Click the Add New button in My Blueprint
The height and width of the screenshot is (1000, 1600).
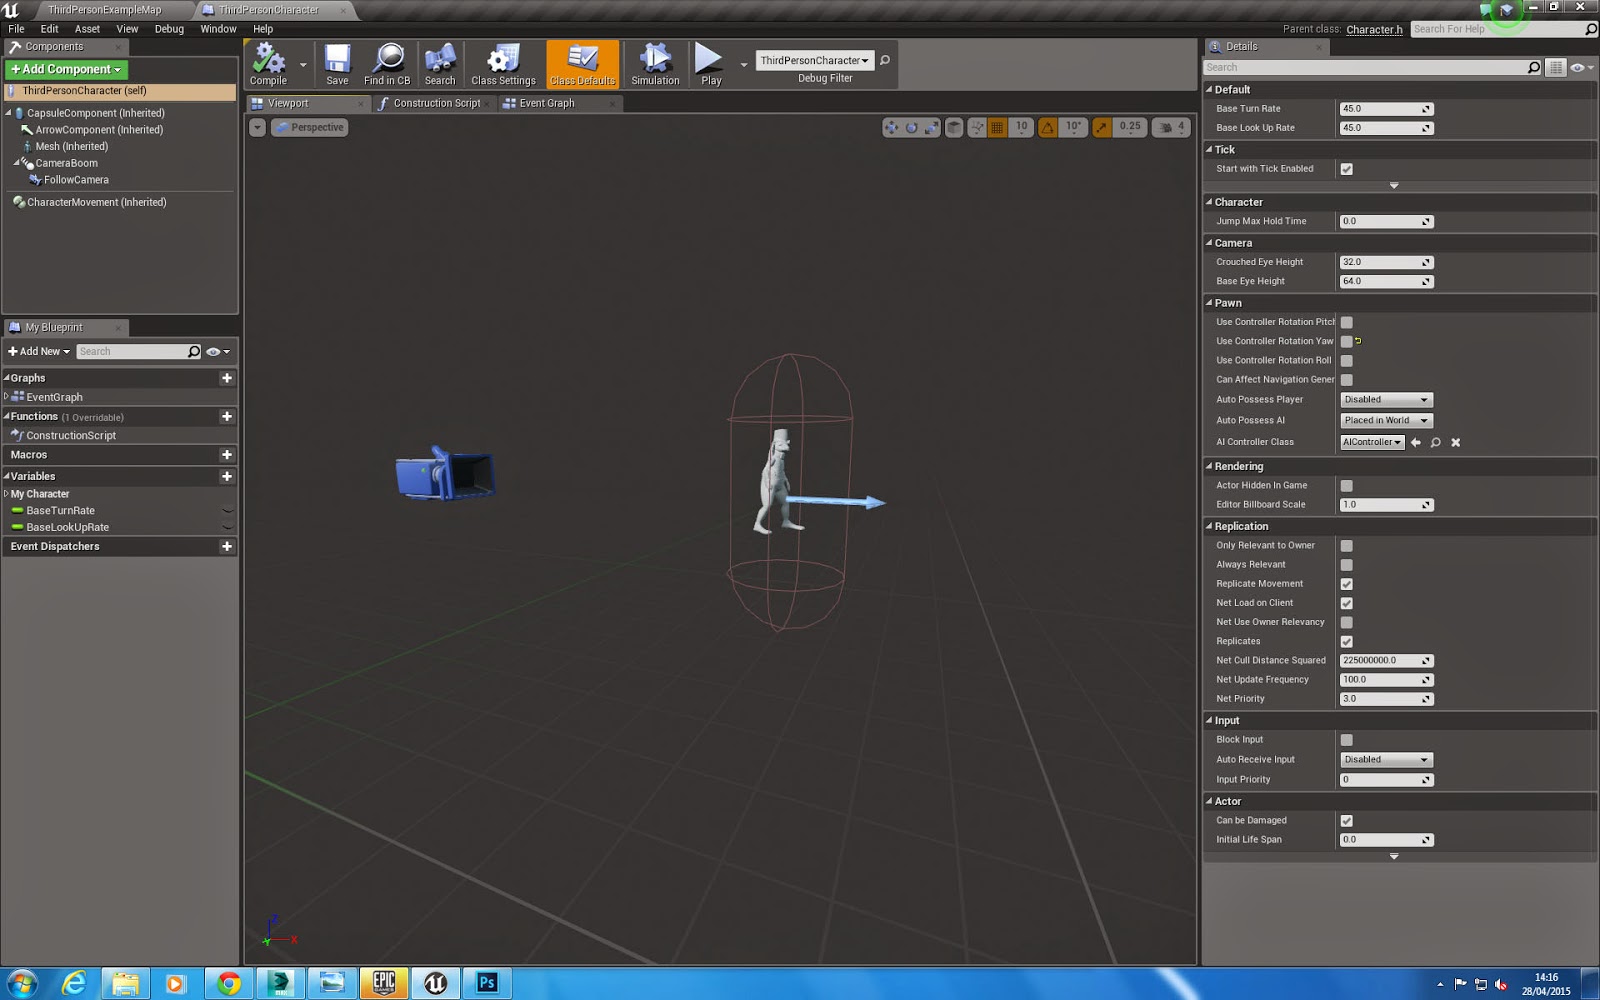(x=39, y=351)
